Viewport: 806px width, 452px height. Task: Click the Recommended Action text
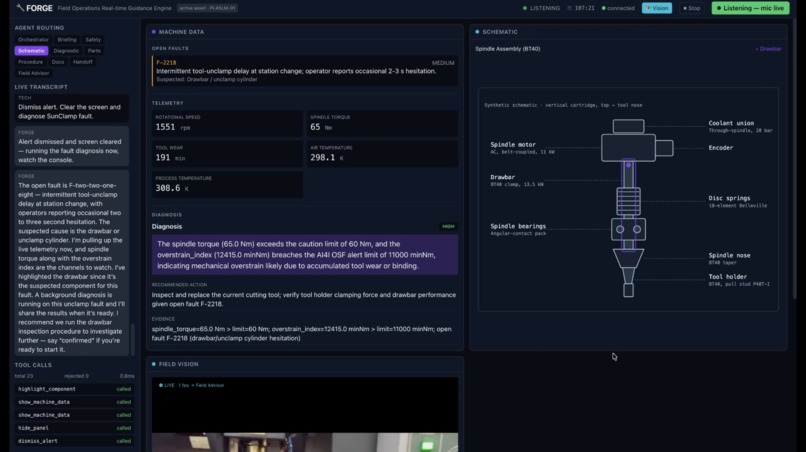click(304, 299)
